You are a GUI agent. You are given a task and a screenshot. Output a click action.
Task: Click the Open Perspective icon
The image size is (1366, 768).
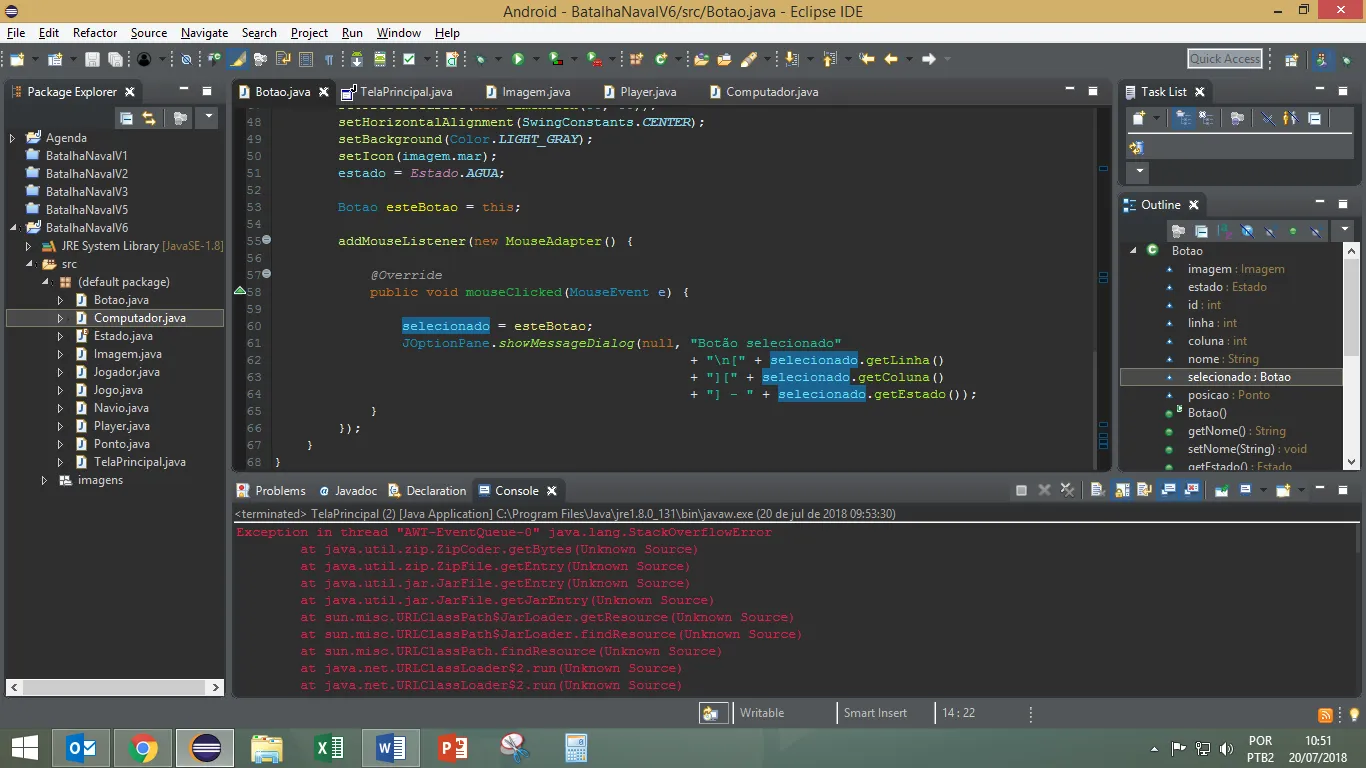[1293, 60]
